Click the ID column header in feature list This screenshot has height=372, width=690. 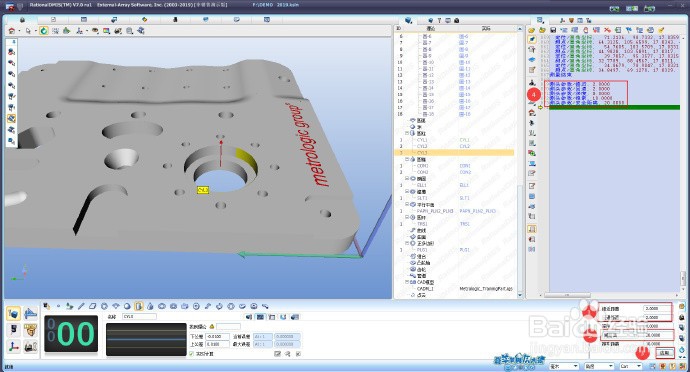click(399, 28)
